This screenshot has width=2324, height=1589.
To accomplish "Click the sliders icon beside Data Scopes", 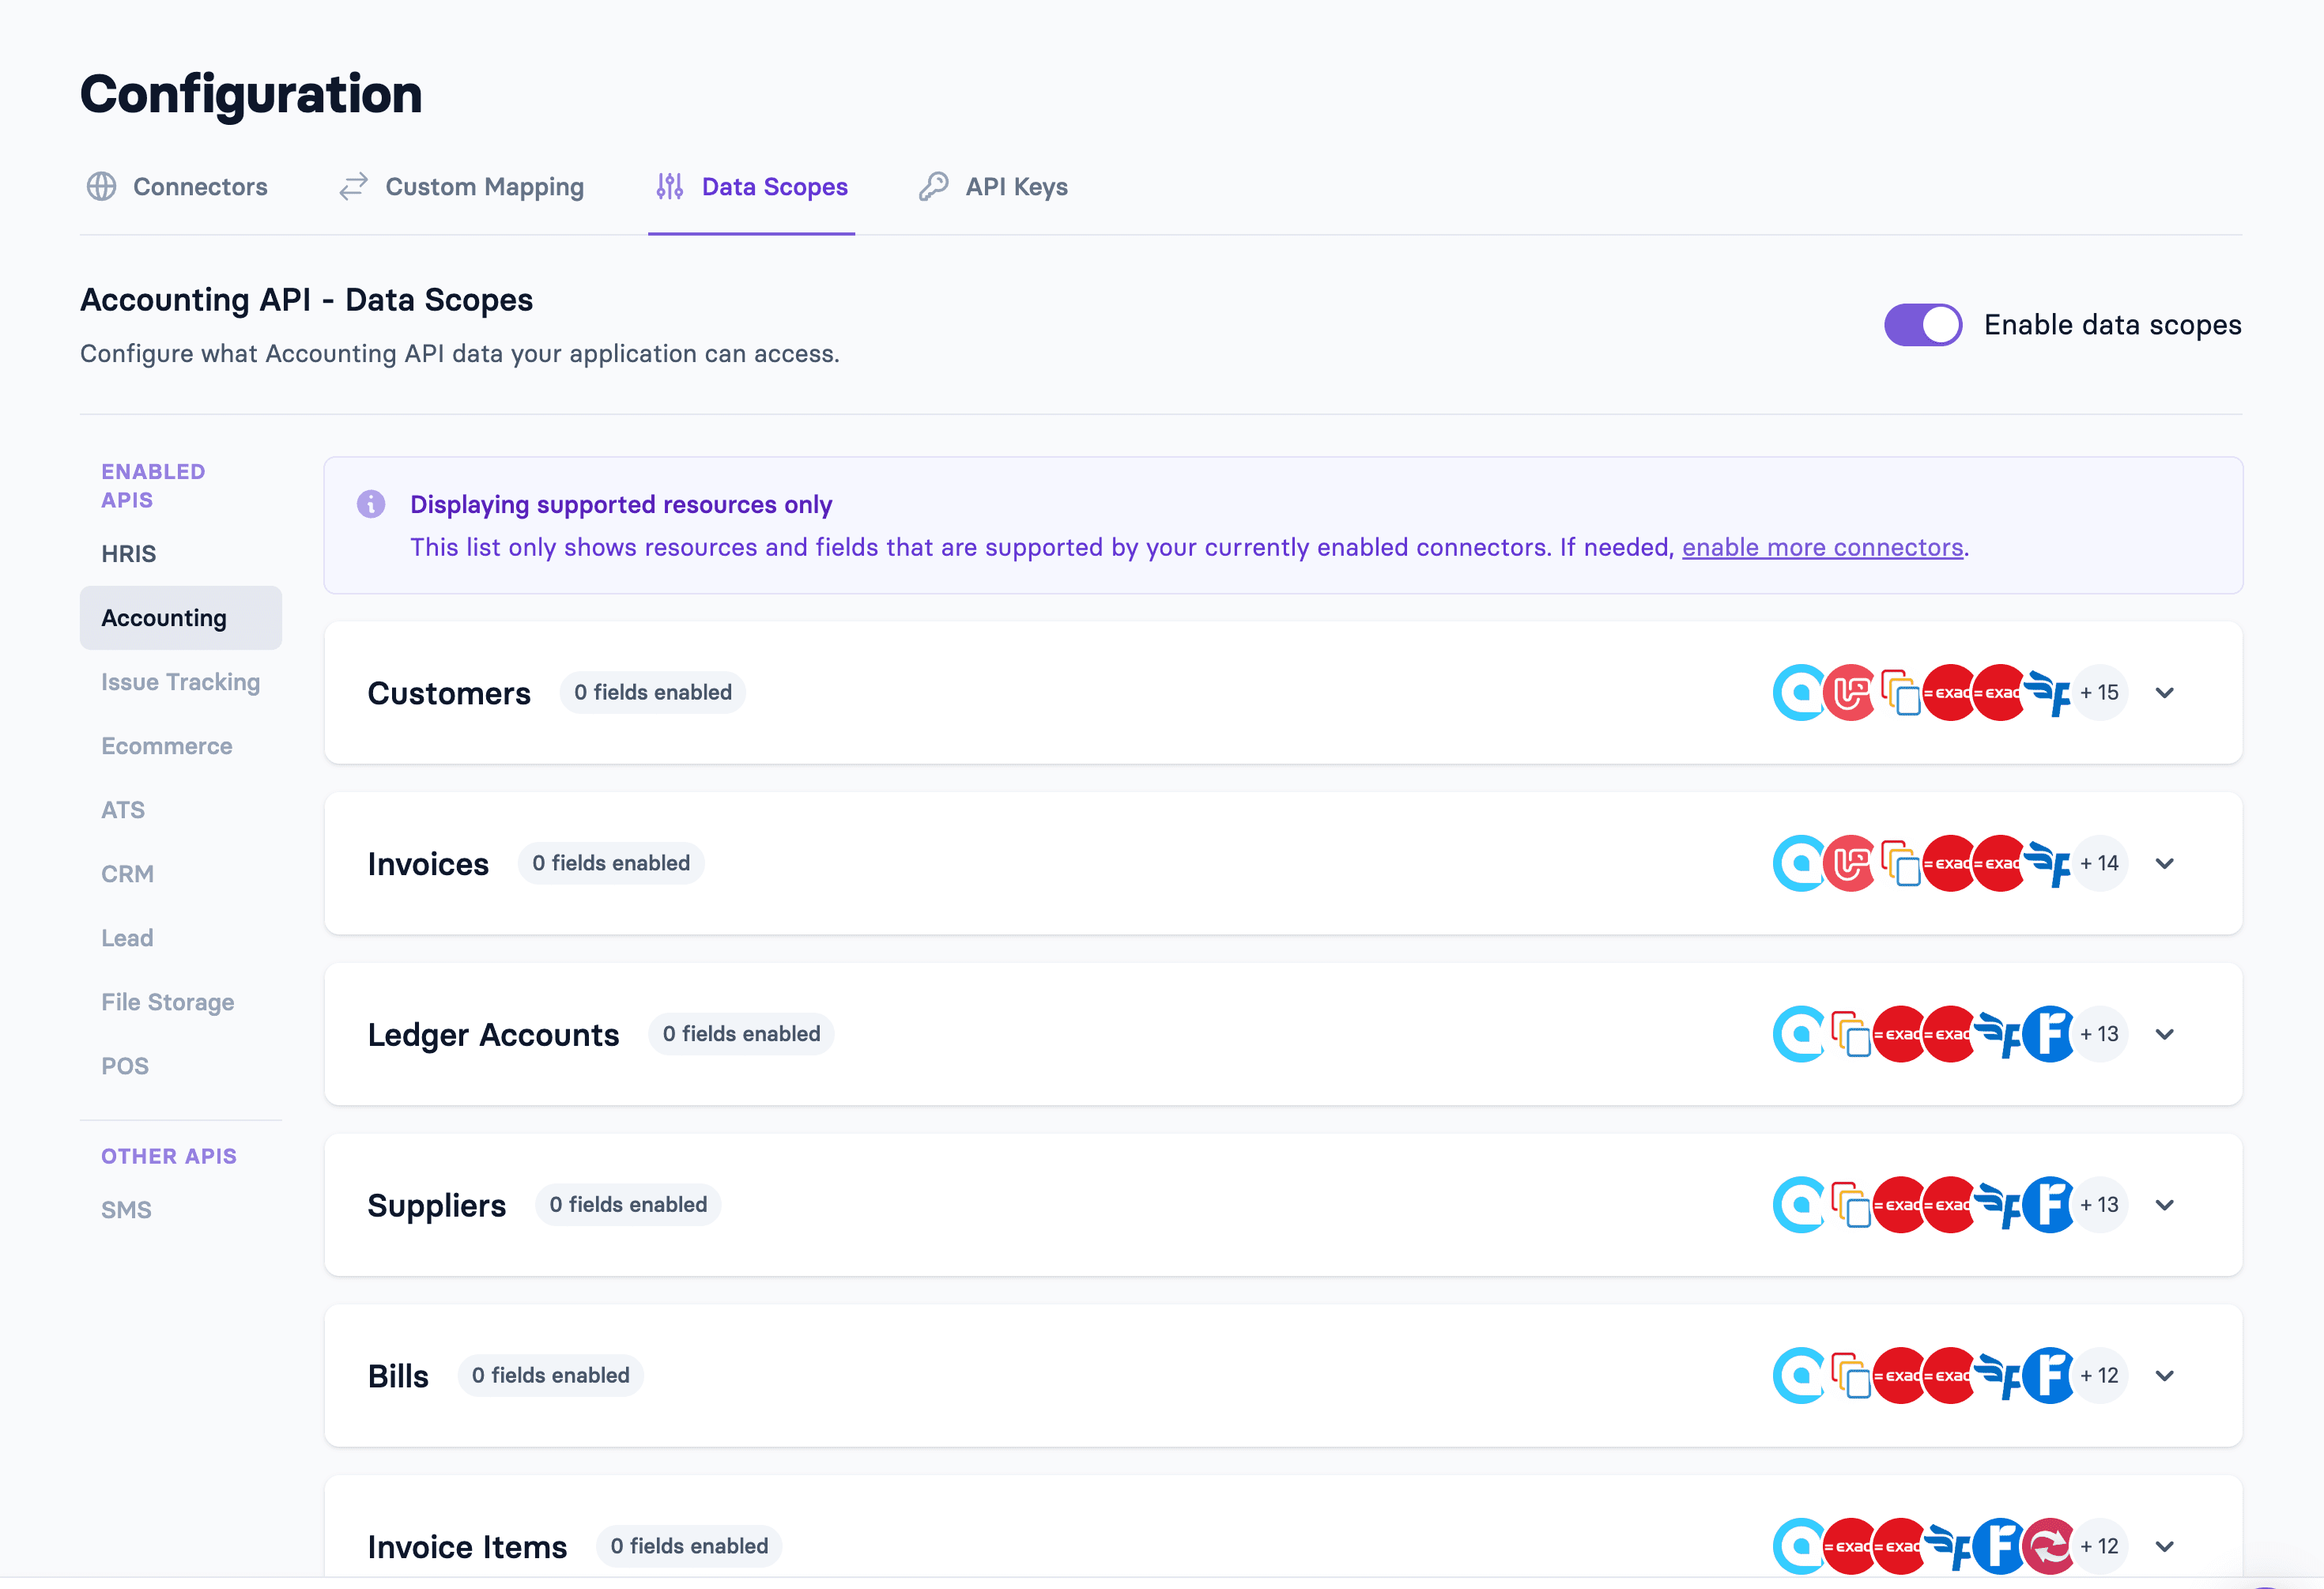I will click(669, 187).
